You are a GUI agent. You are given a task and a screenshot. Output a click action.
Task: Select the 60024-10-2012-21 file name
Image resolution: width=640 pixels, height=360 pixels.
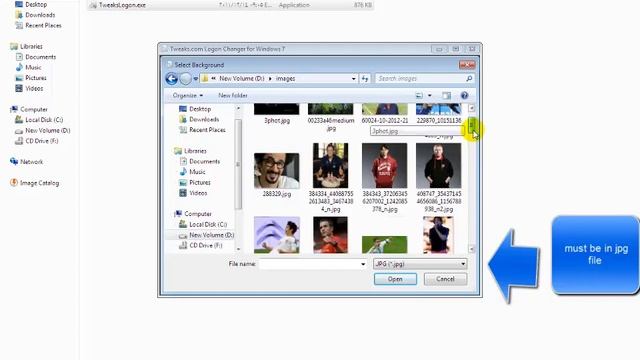tap(385, 120)
